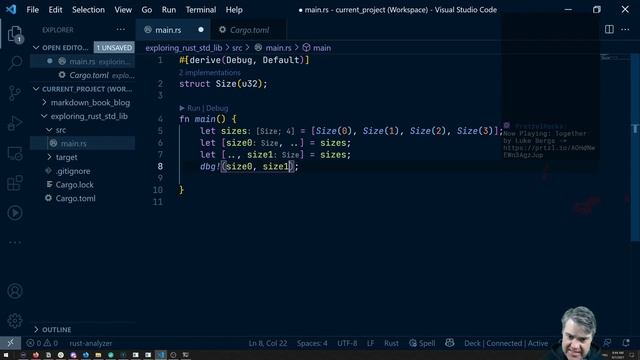The width and height of the screenshot is (640, 360).
Task: Open the Run menu
Action: [x=169, y=9]
